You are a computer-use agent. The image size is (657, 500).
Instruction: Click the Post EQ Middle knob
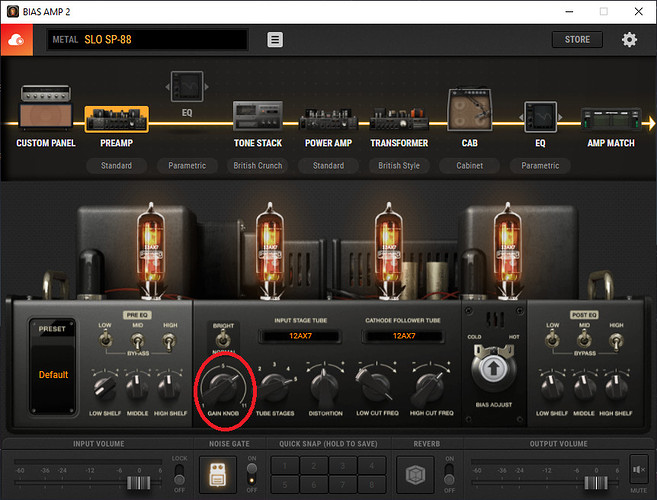(x=584, y=387)
